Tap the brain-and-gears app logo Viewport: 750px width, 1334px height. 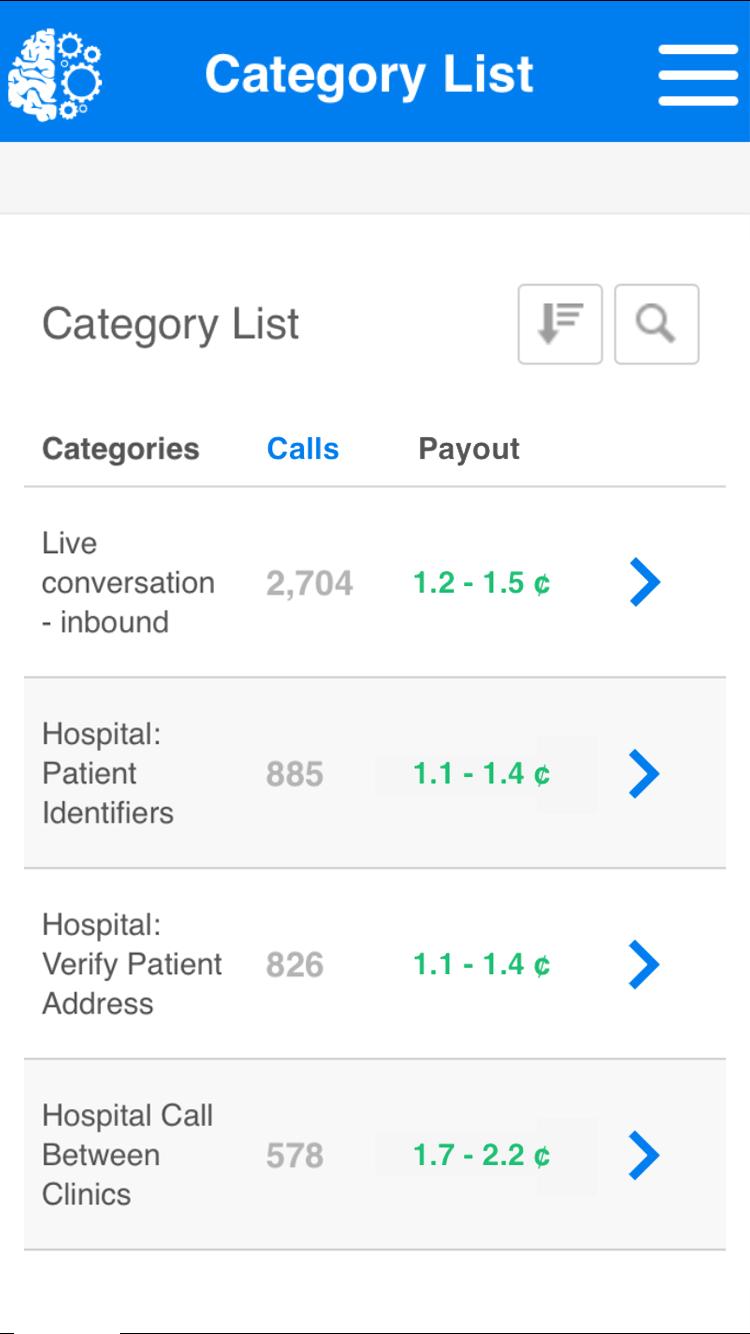[x=55, y=74]
